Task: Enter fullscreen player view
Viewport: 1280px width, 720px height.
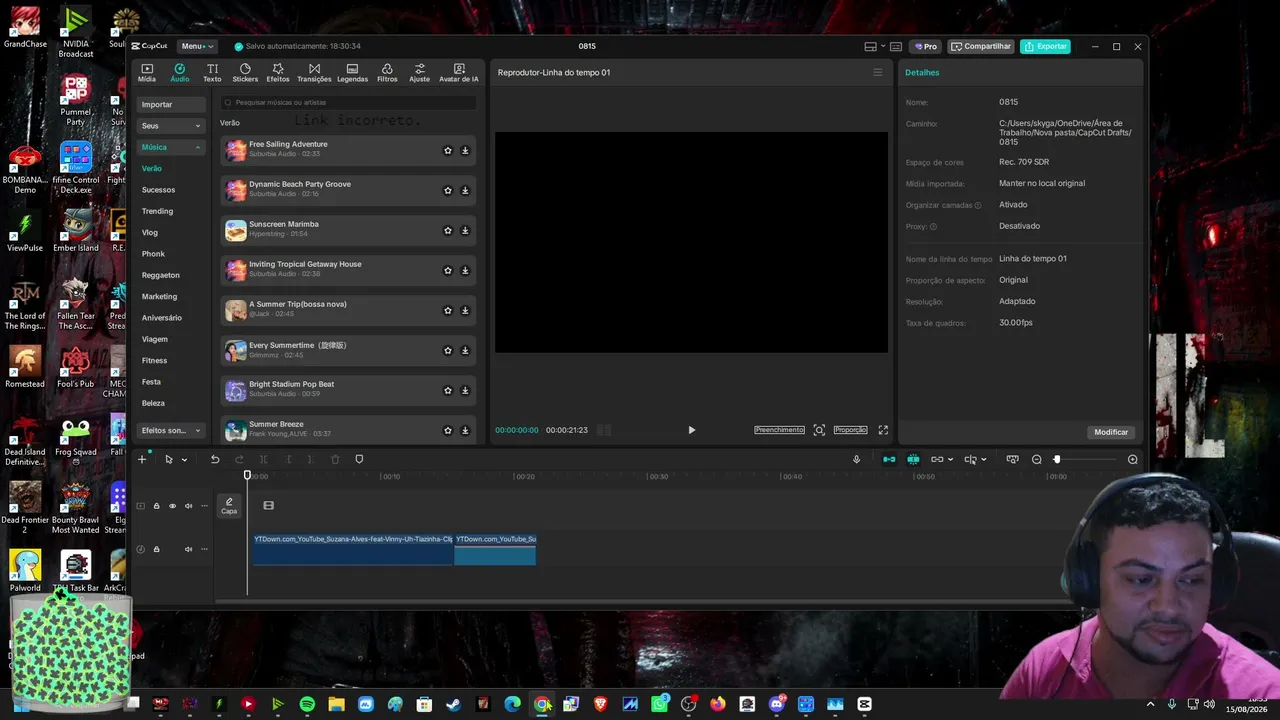Action: pyautogui.click(x=883, y=430)
